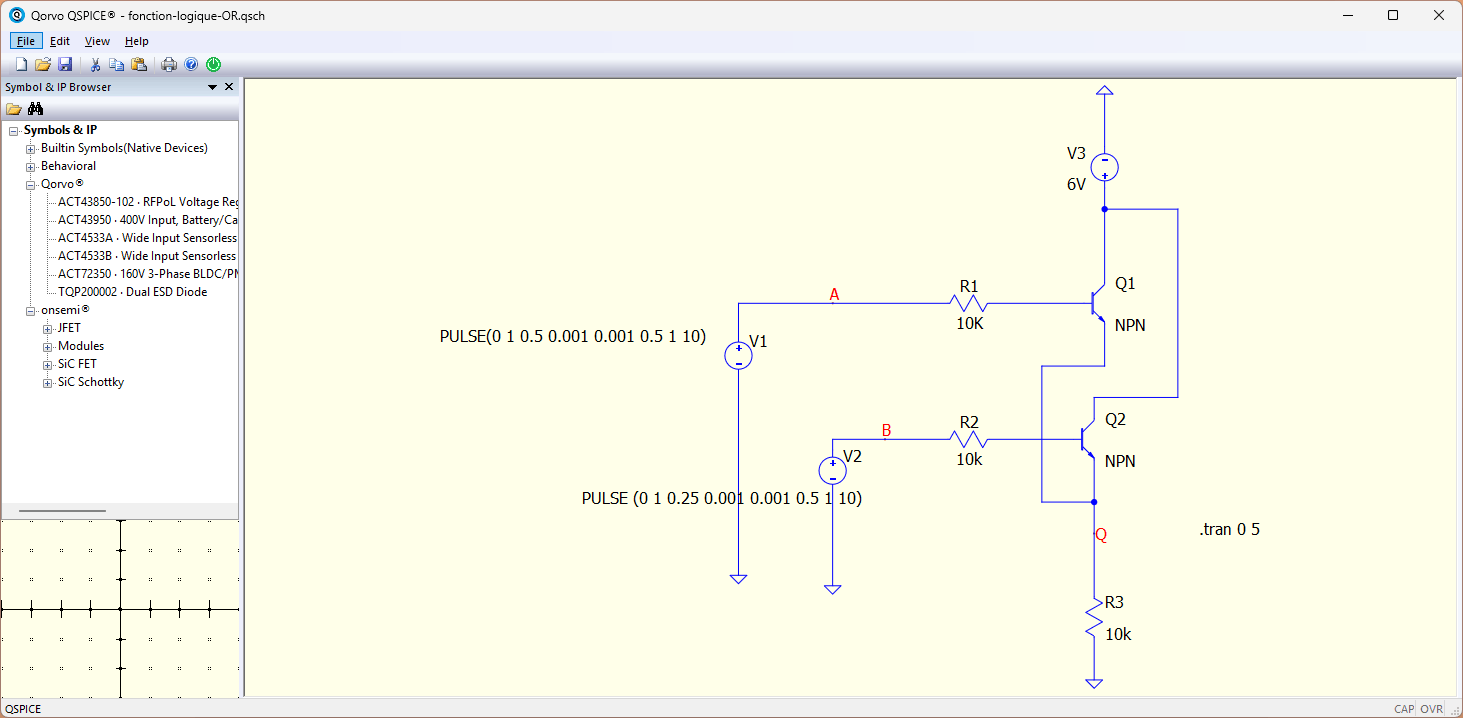Open the Edit menu
The height and width of the screenshot is (718, 1463).
[x=60, y=41]
